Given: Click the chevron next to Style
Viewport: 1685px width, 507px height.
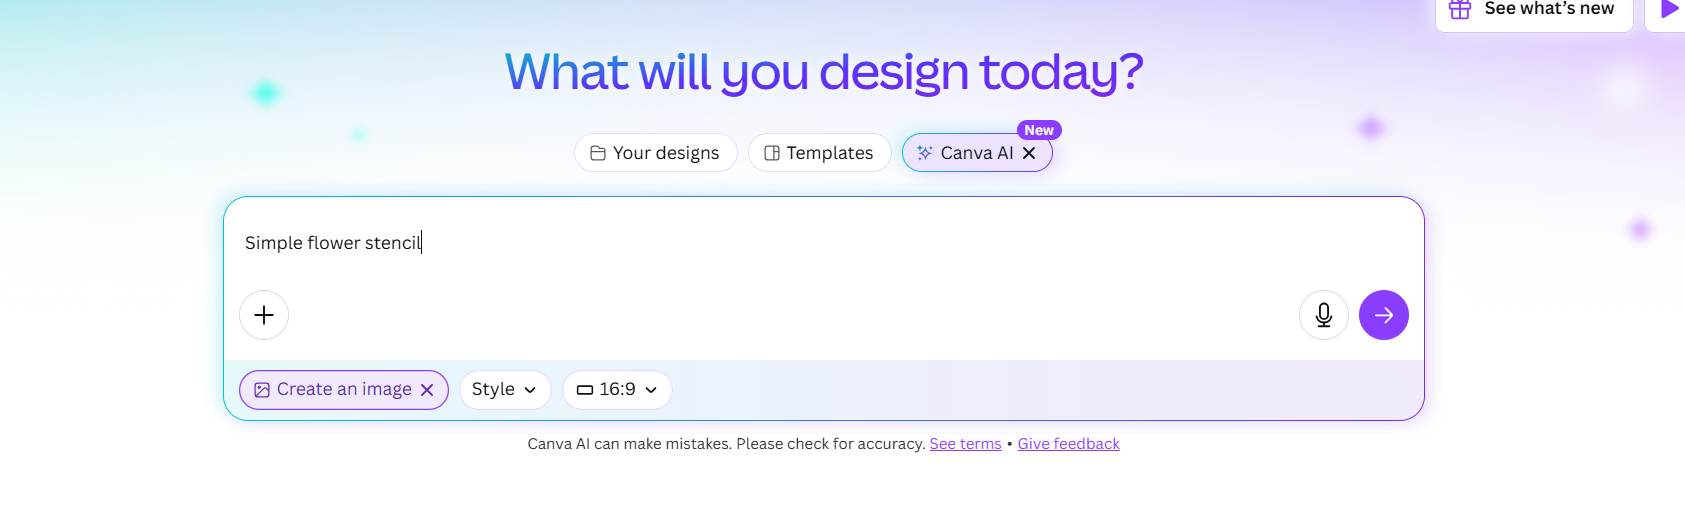Looking at the screenshot, I should coord(530,390).
